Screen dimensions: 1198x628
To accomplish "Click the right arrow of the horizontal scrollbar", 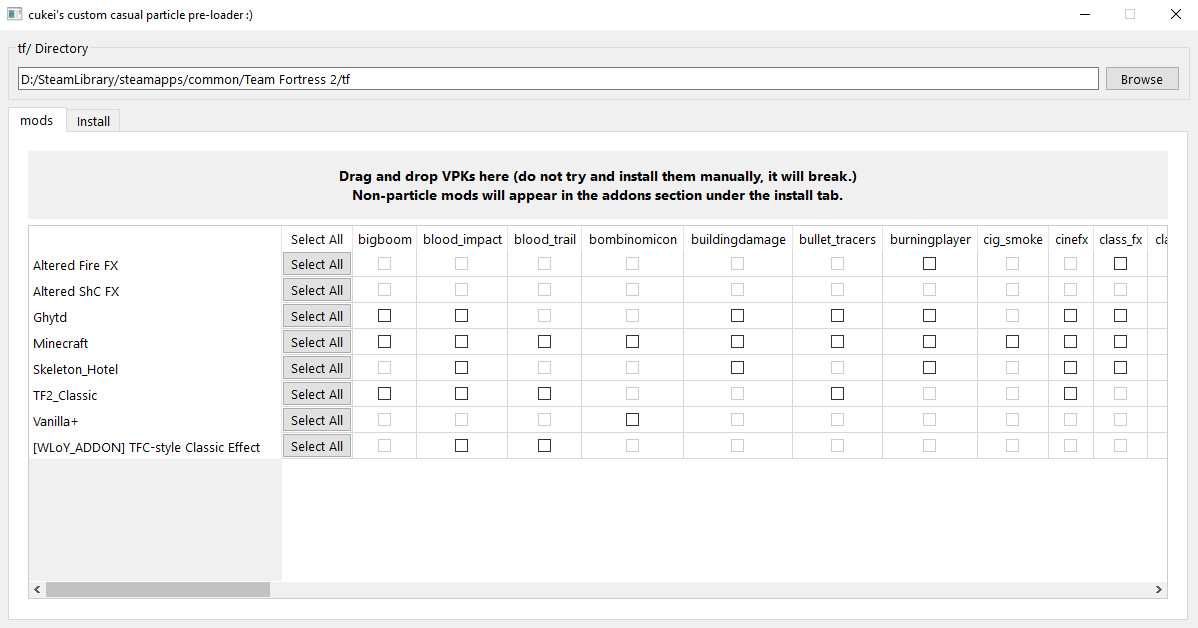I will click(x=1158, y=589).
